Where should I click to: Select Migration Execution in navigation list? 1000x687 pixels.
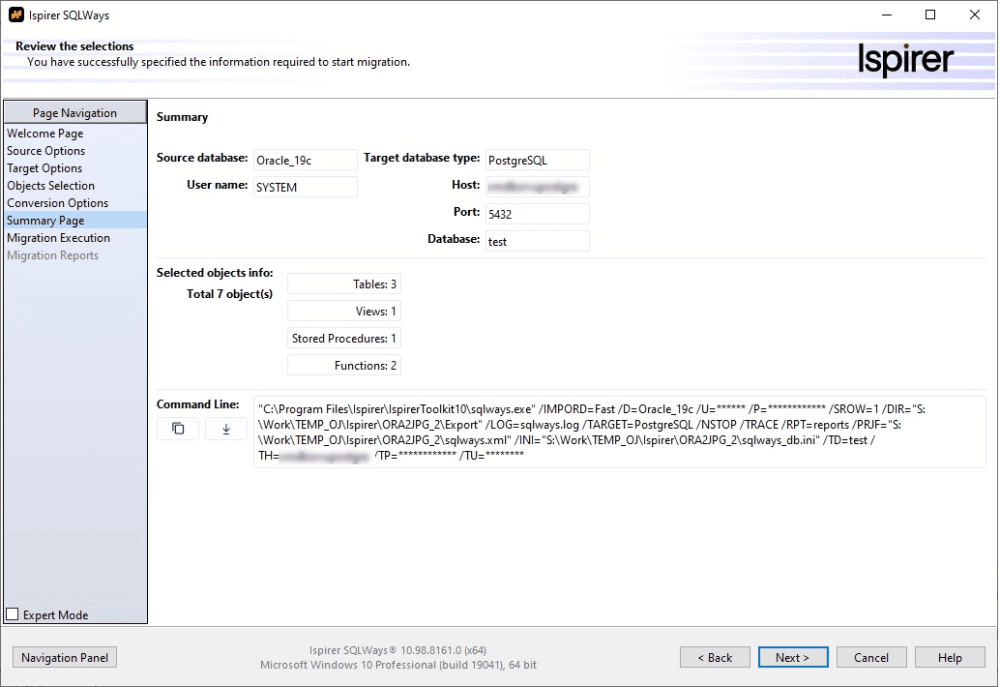[x=58, y=238]
